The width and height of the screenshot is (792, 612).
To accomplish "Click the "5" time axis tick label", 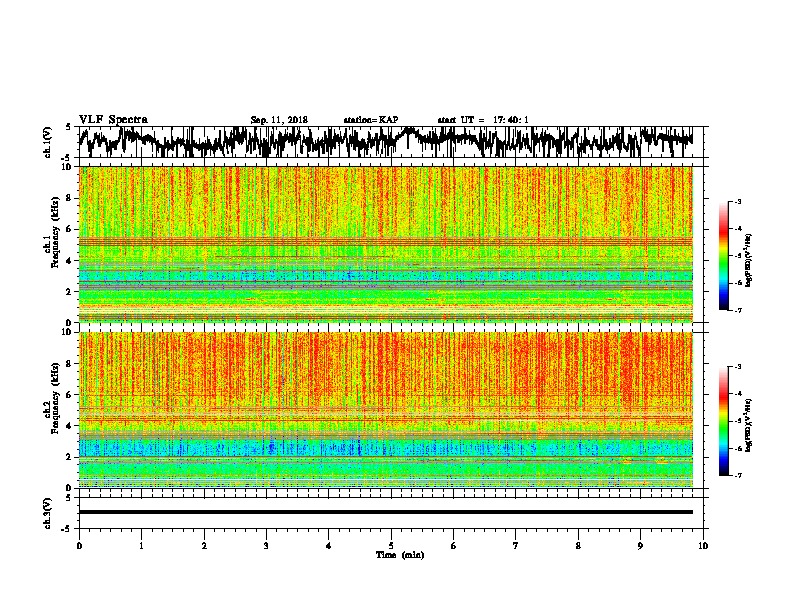I will pyautogui.click(x=391, y=546).
